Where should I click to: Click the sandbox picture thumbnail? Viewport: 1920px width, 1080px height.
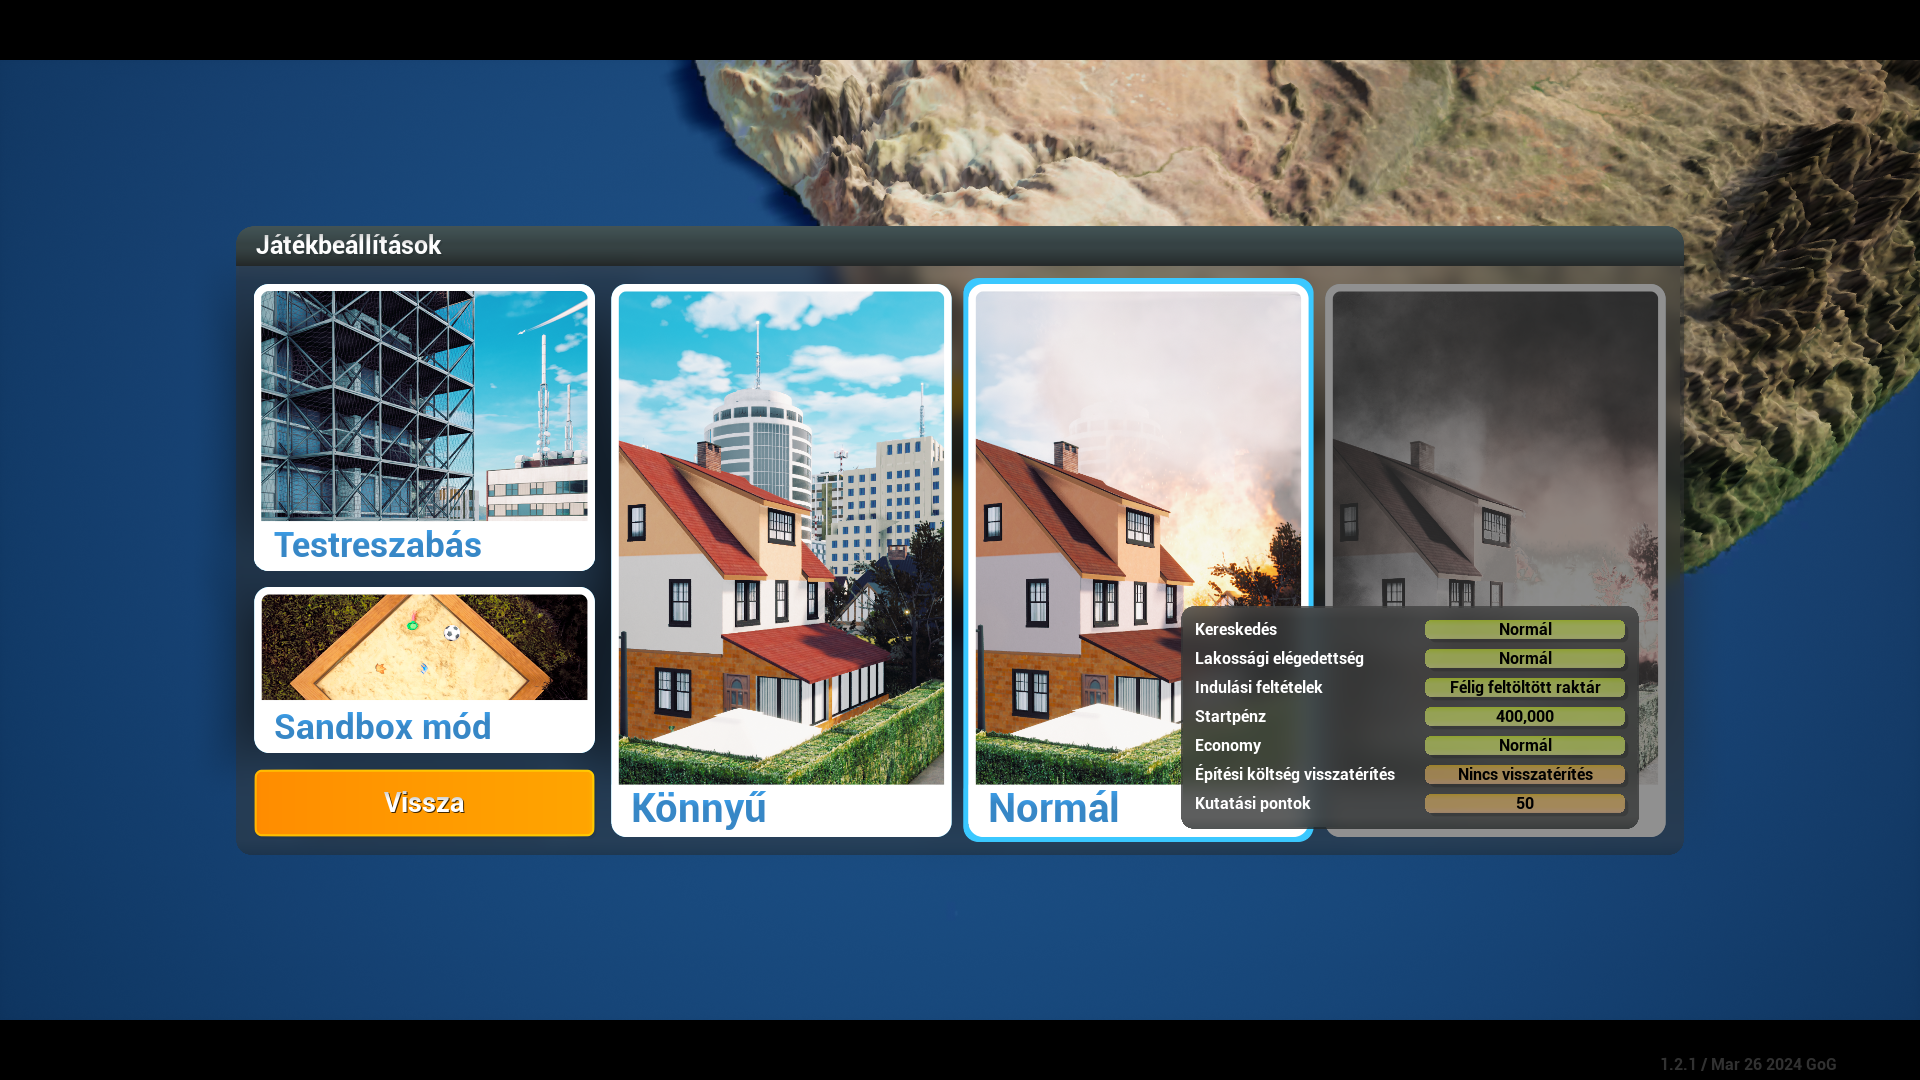(424, 647)
